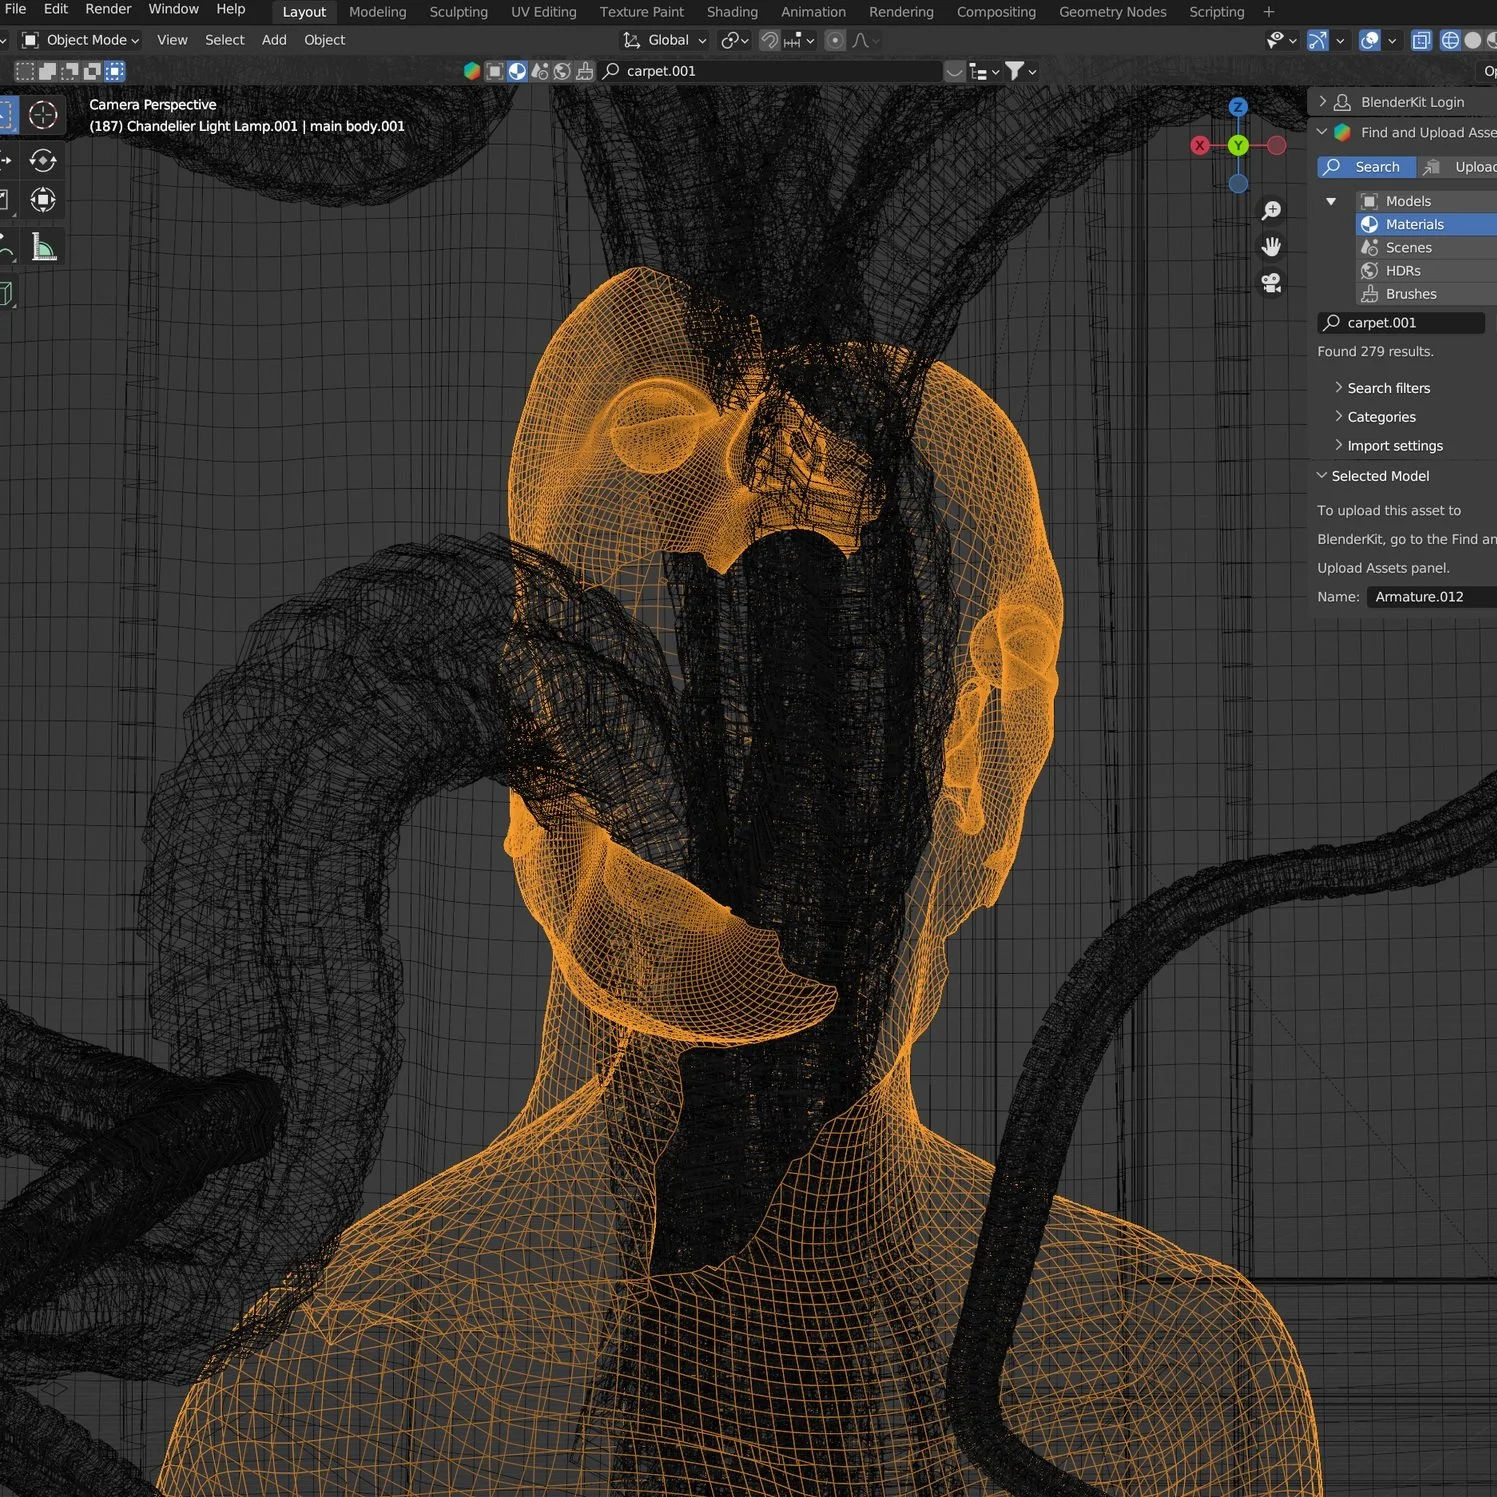Click the zoom magnifier viewport icon
The width and height of the screenshot is (1497, 1497).
point(1271,210)
